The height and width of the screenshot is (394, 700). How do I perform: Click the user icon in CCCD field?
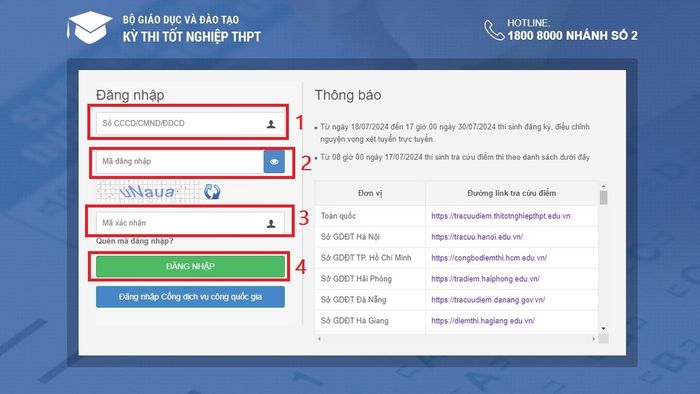click(x=271, y=124)
